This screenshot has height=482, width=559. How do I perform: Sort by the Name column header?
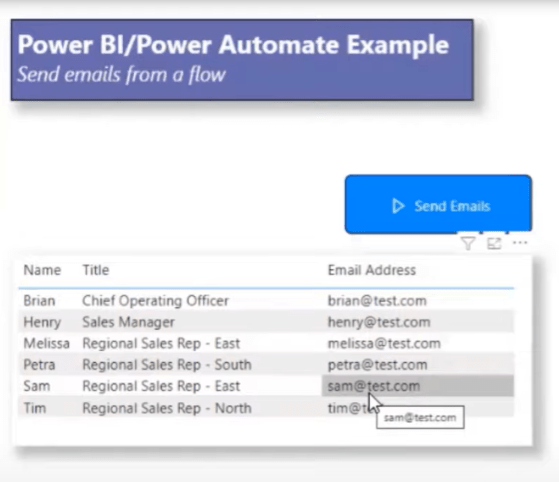[x=42, y=270]
